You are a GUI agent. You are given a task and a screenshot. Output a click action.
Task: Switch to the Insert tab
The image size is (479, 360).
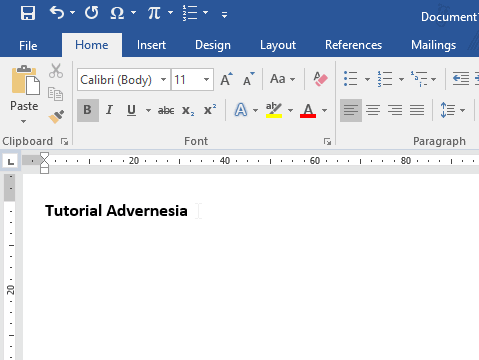click(x=151, y=45)
